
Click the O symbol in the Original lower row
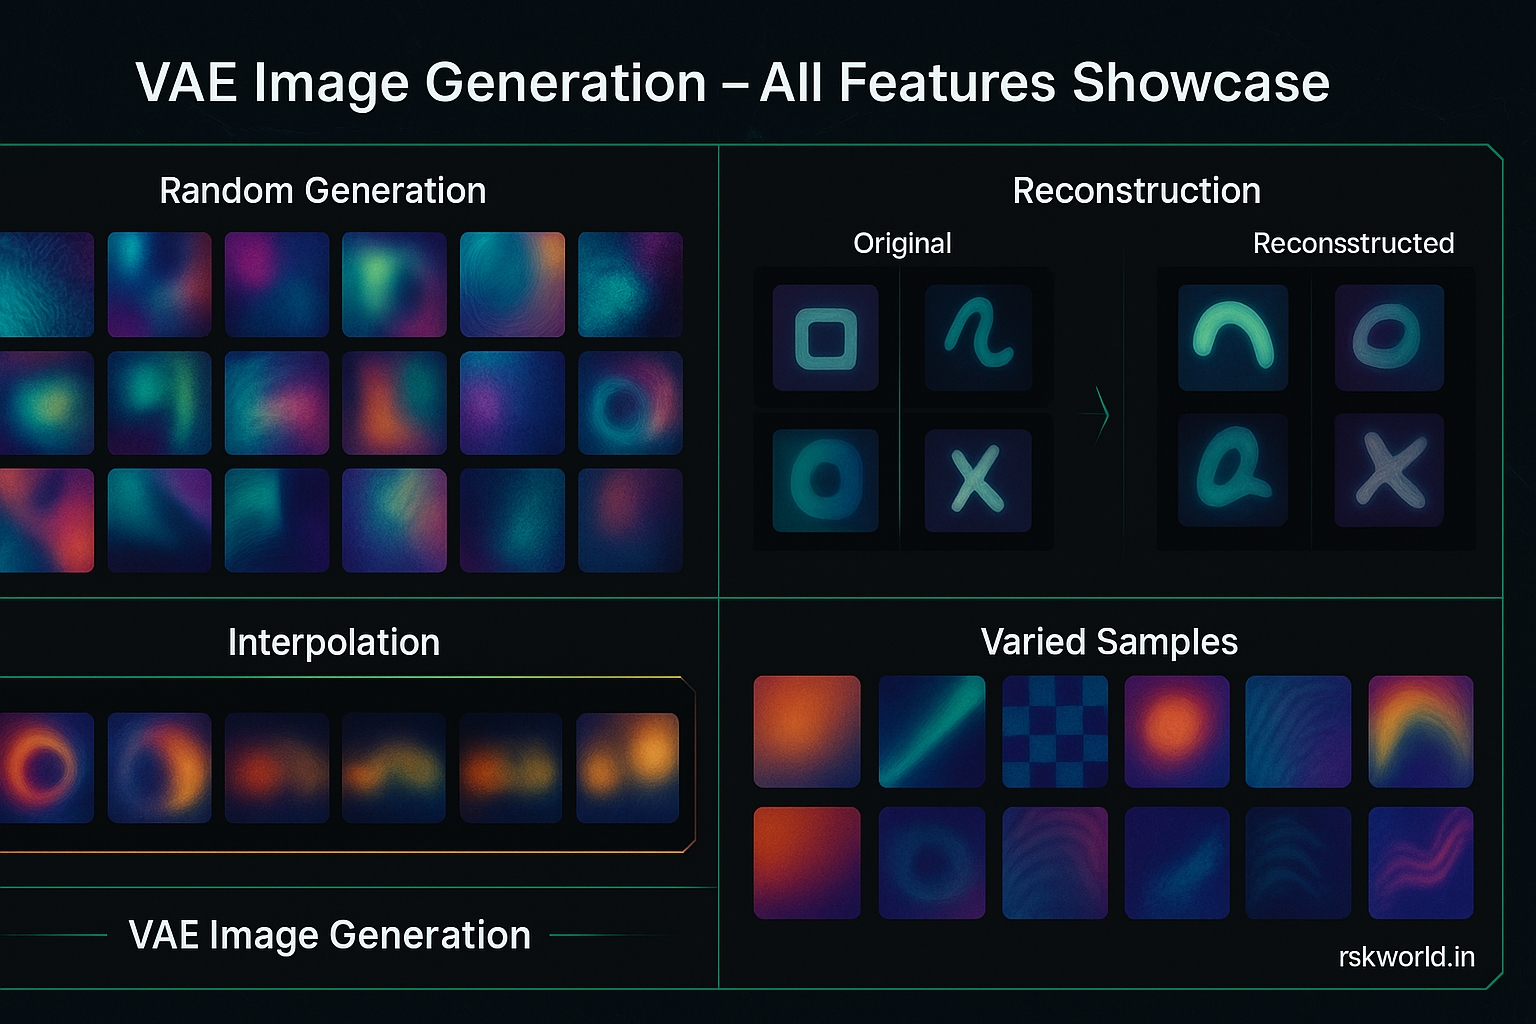(824, 480)
